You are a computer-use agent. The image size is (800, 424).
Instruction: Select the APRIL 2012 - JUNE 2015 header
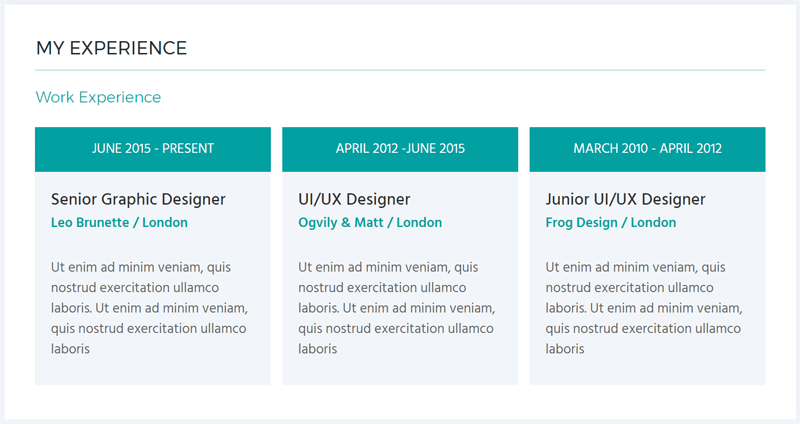pyautogui.click(x=400, y=148)
